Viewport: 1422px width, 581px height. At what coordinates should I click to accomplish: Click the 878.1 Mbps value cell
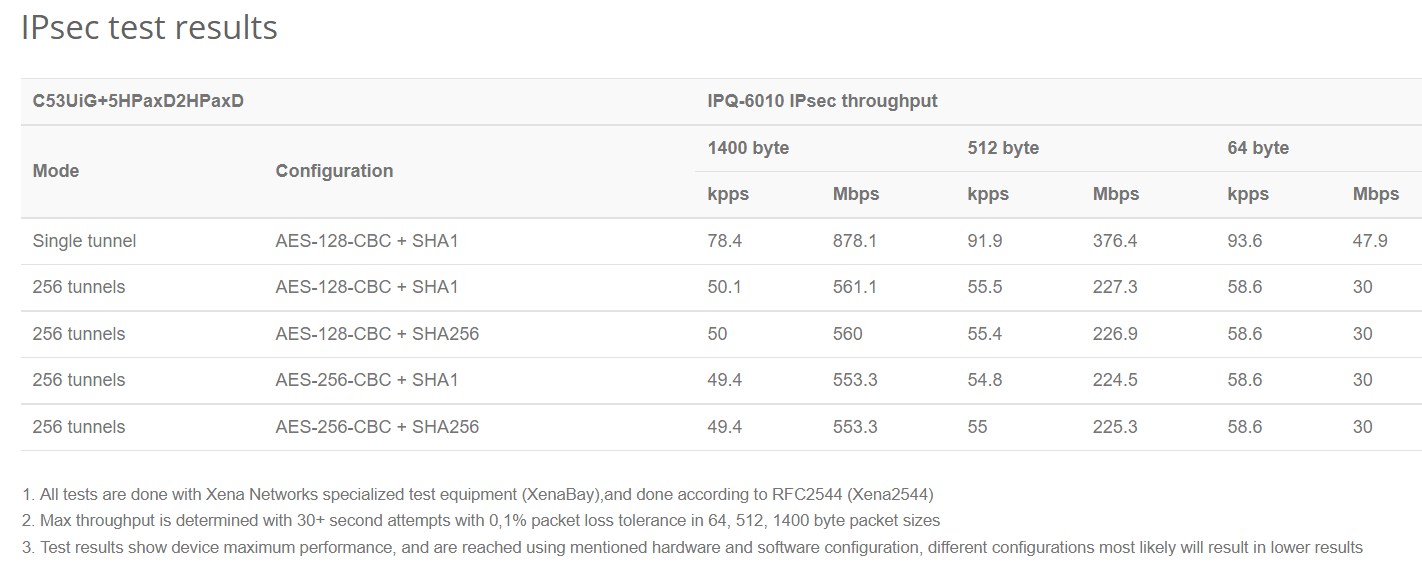click(x=855, y=241)
